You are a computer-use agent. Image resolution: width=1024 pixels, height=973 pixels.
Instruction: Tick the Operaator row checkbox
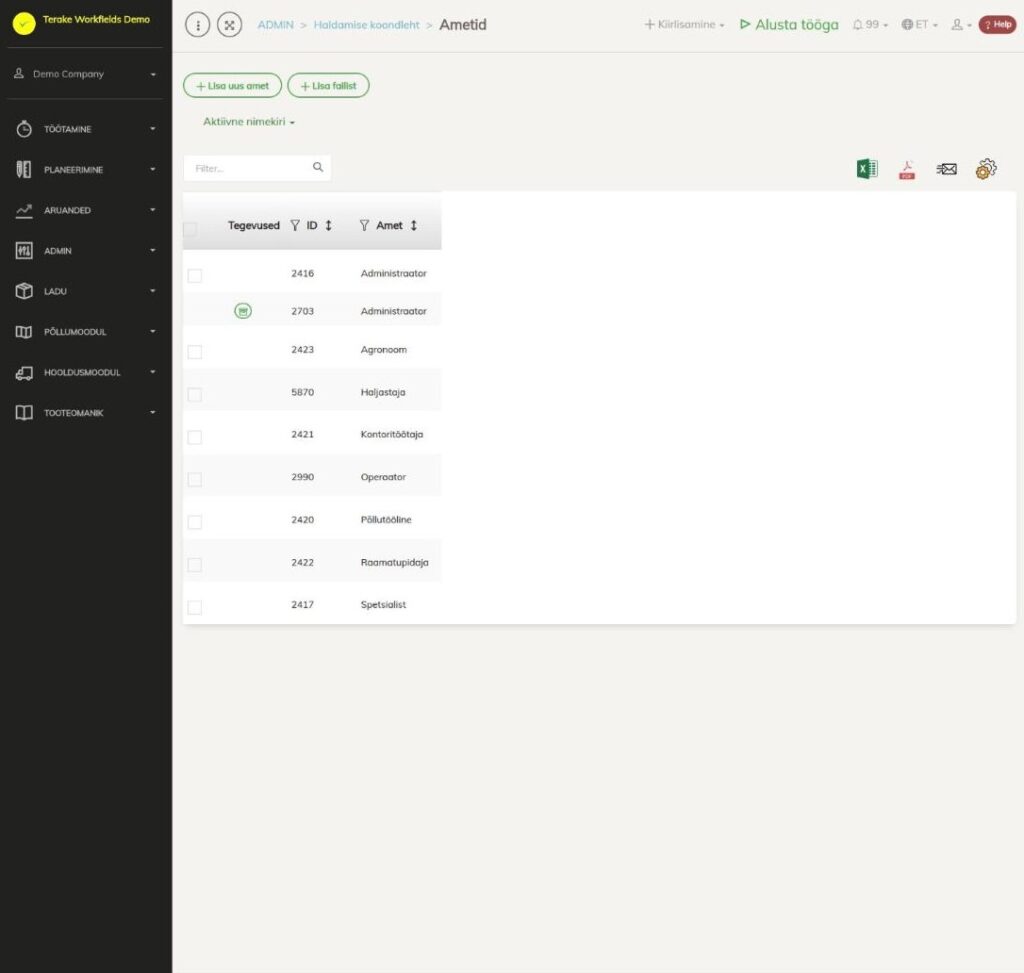(195, 479)
